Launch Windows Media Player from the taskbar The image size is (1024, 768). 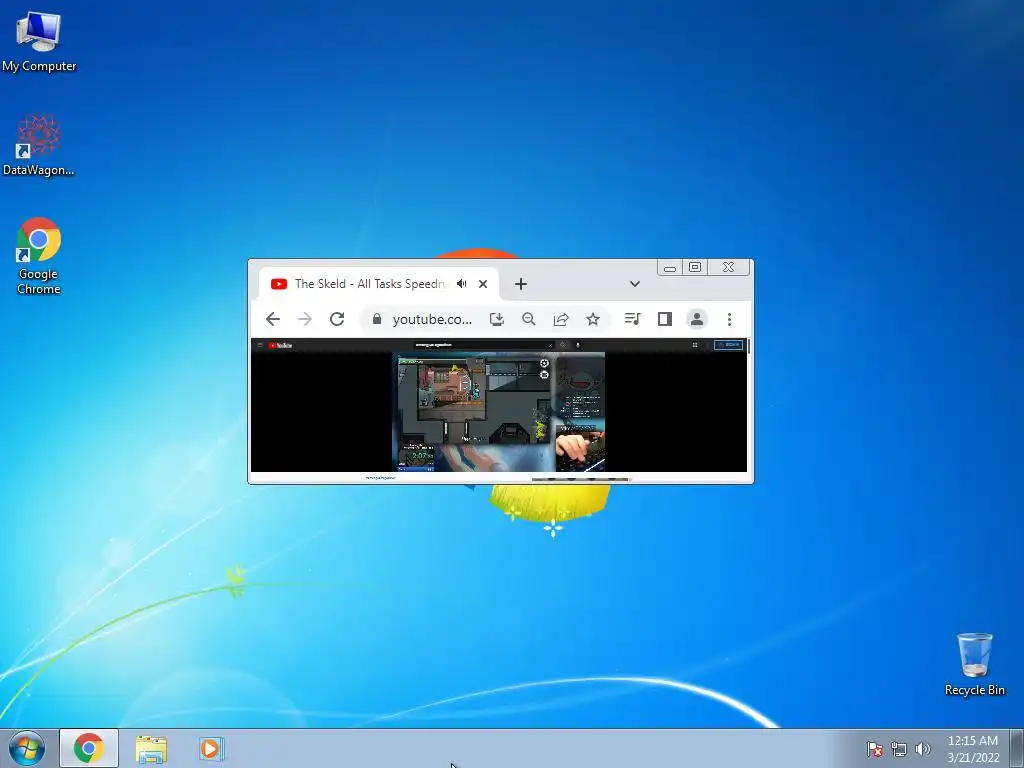point(211,748)
